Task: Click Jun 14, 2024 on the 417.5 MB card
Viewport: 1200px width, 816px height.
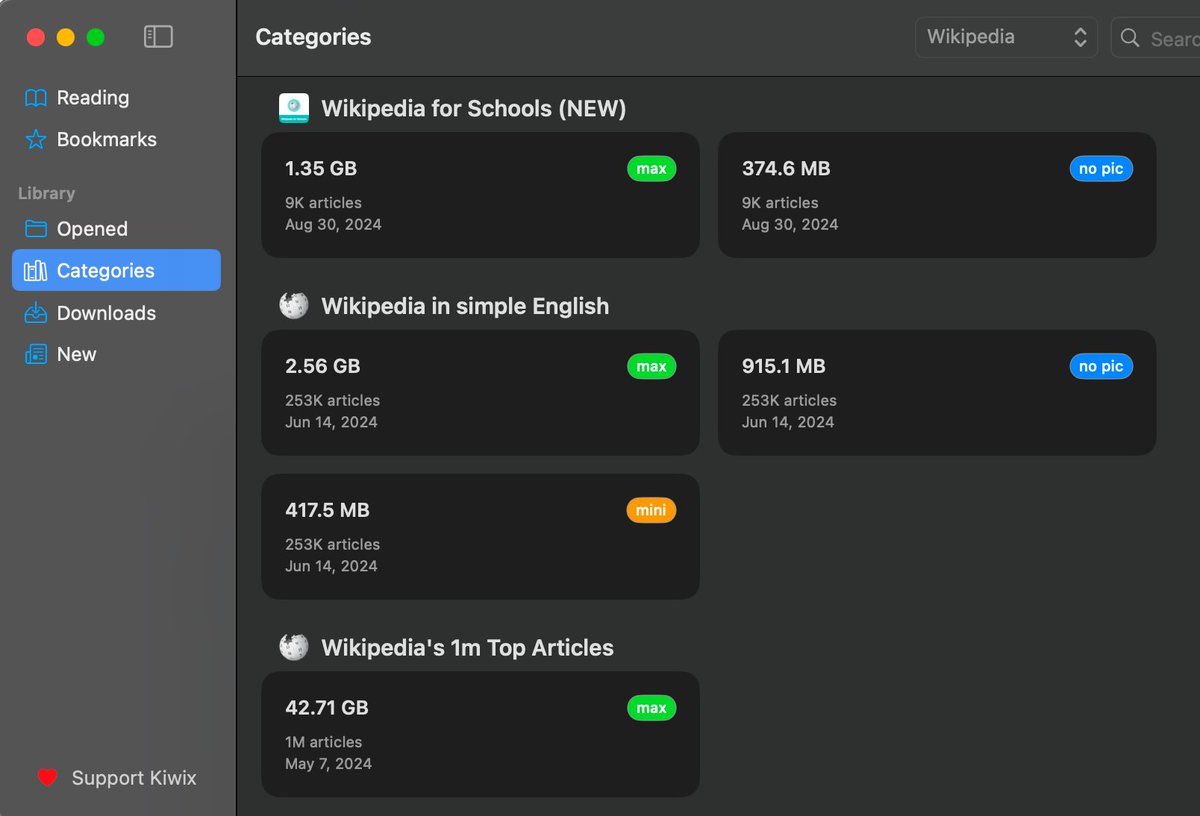Action: 331,566
